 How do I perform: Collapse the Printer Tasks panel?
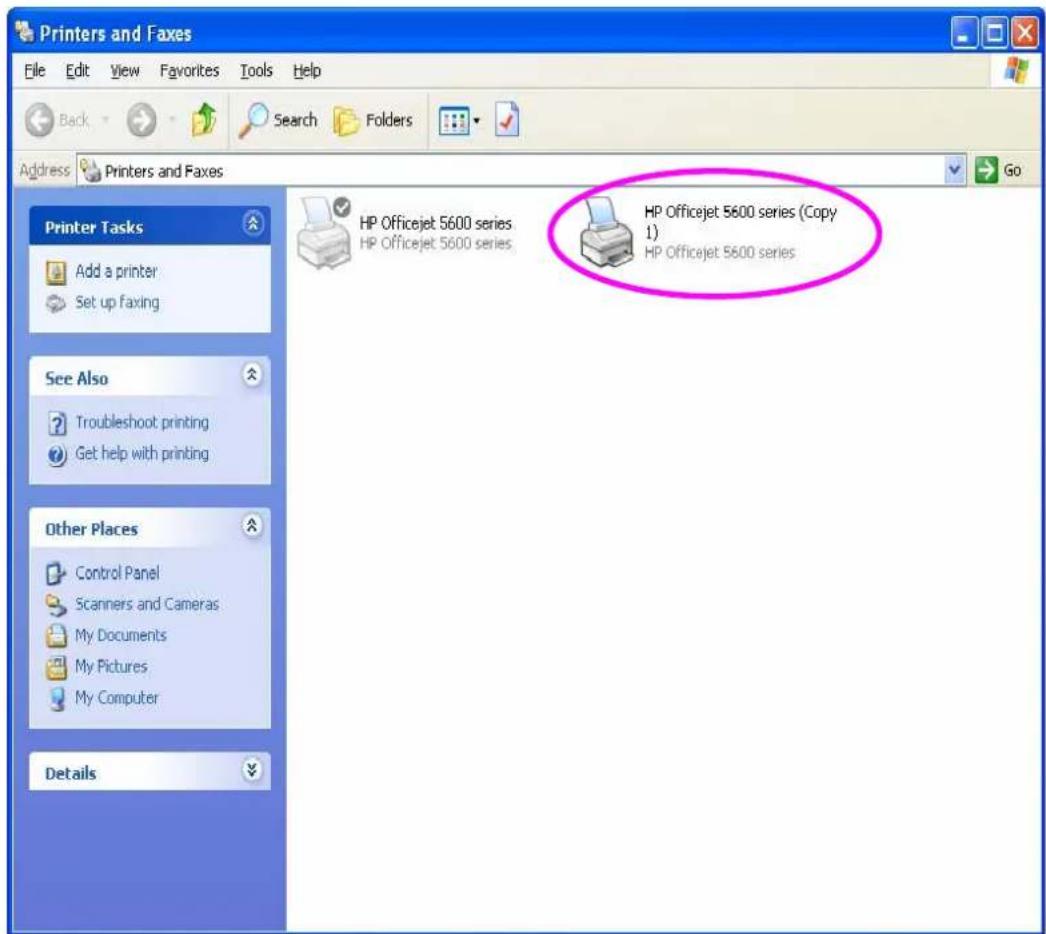click(253, 223)
